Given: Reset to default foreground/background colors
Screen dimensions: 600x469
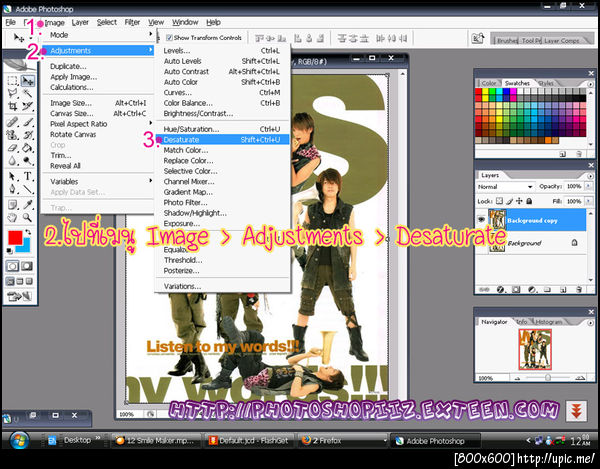Looking at the screenshot, I should coord(10,251).
